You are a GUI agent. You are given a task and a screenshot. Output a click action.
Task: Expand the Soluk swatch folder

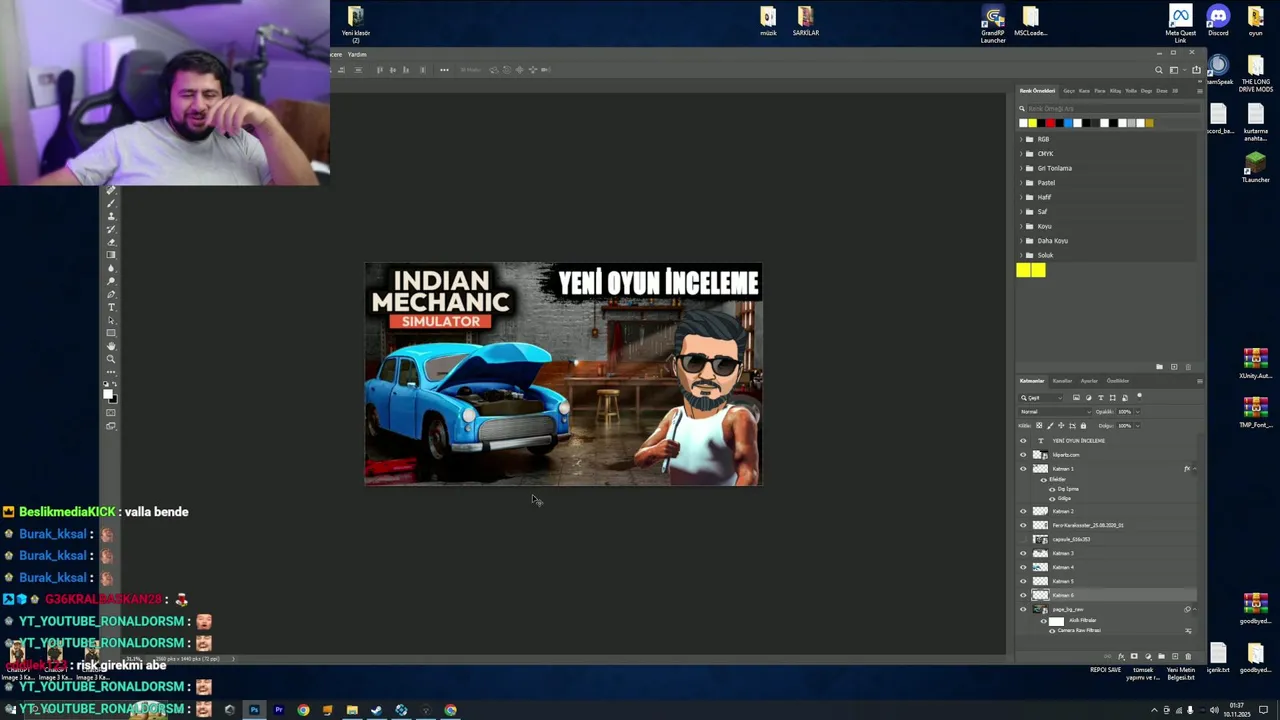click(1021, 255)
